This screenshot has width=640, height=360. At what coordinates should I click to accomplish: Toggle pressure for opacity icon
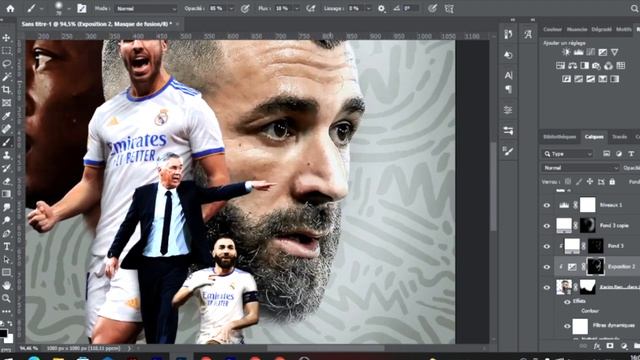pyautogui.click(x=245, y=8)
